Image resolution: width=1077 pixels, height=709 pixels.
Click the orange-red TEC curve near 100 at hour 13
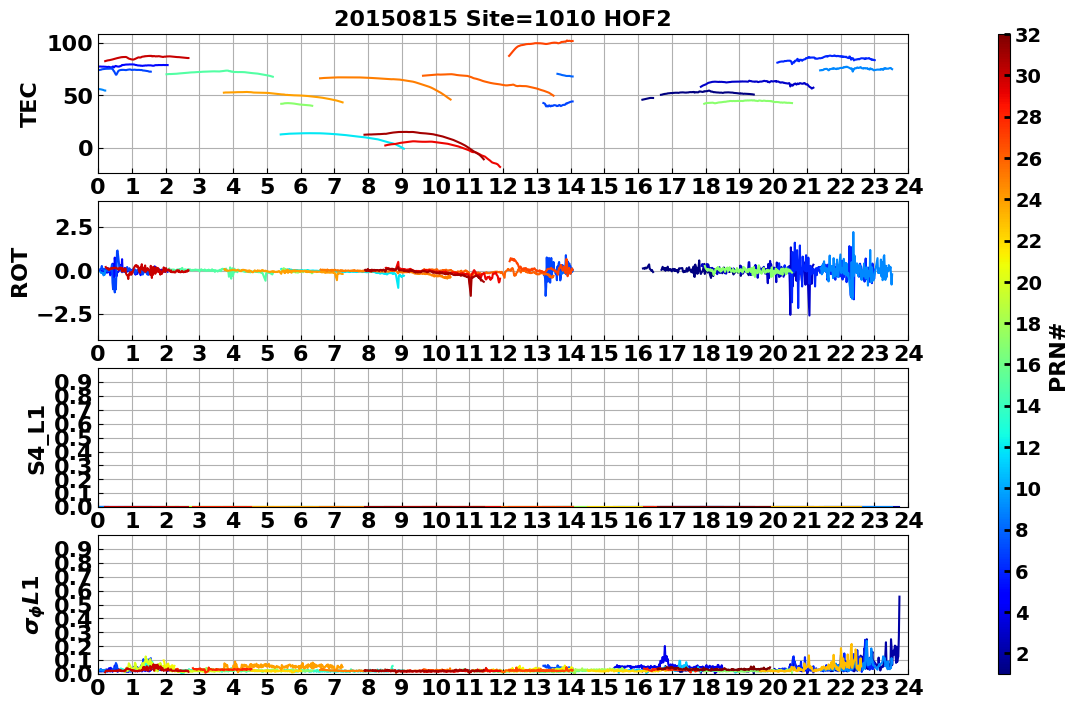[x=541, y=45]
